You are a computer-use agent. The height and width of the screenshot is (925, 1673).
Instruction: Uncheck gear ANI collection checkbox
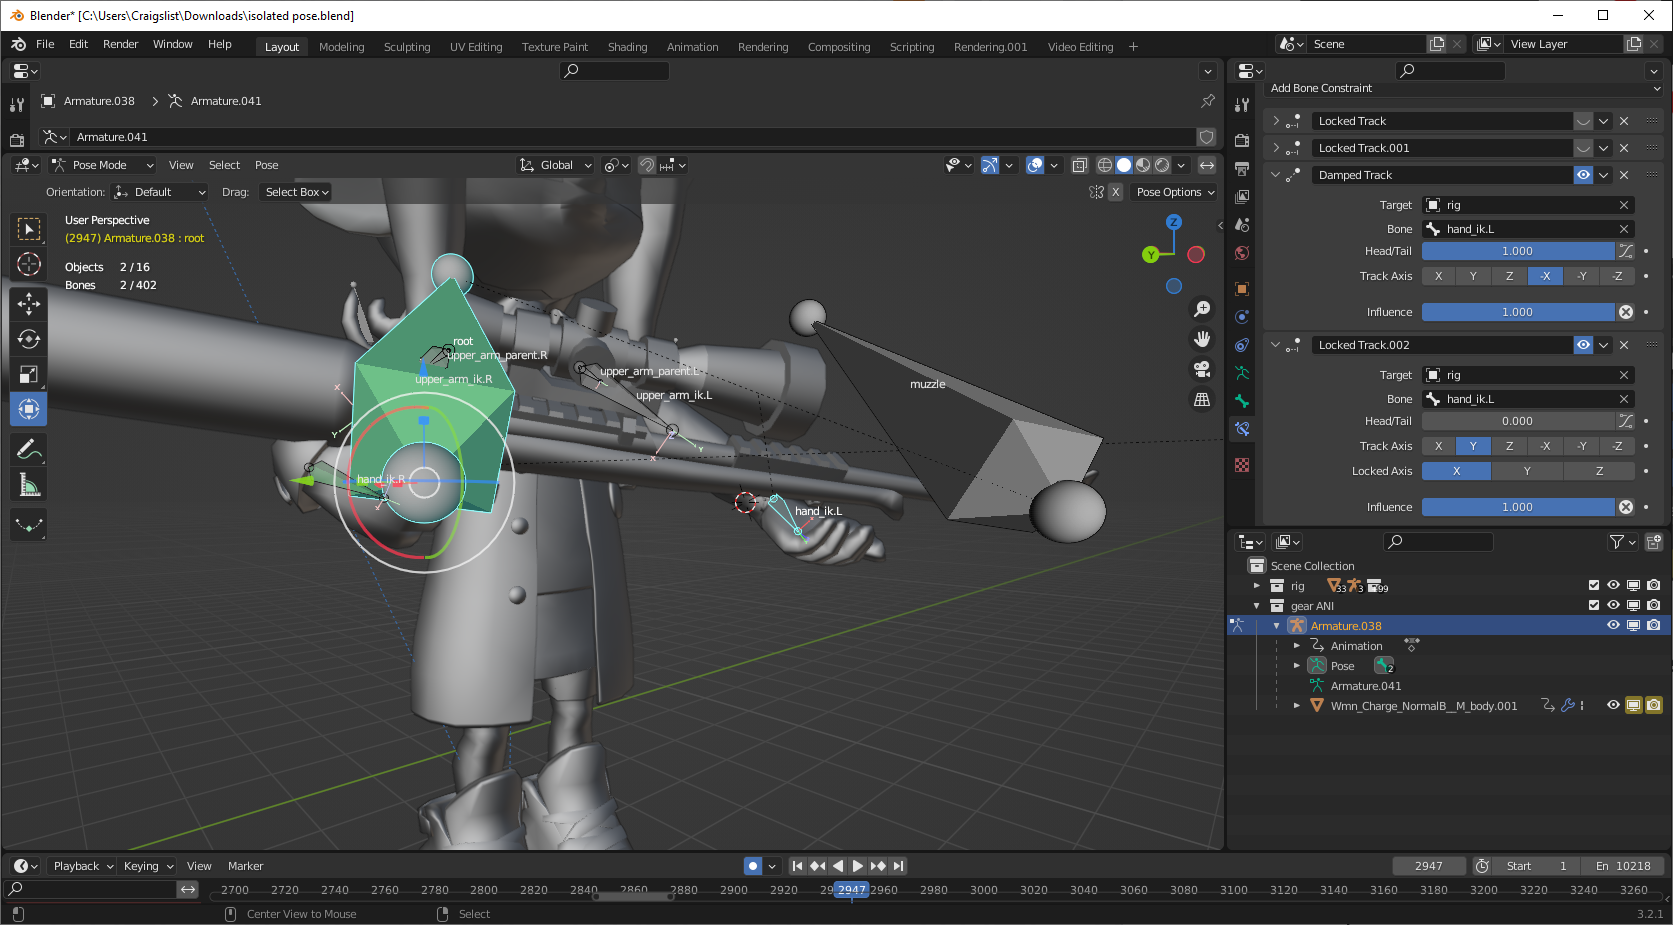coord(1594,606)
